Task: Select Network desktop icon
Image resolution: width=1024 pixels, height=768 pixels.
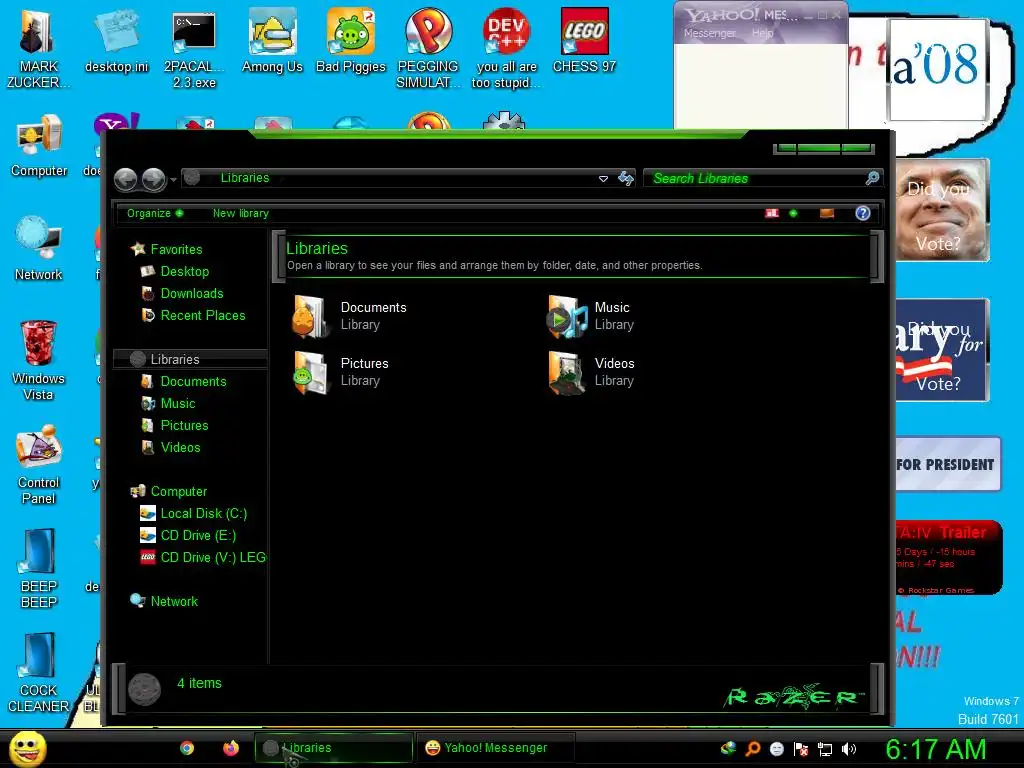Action: coord(39,249)
